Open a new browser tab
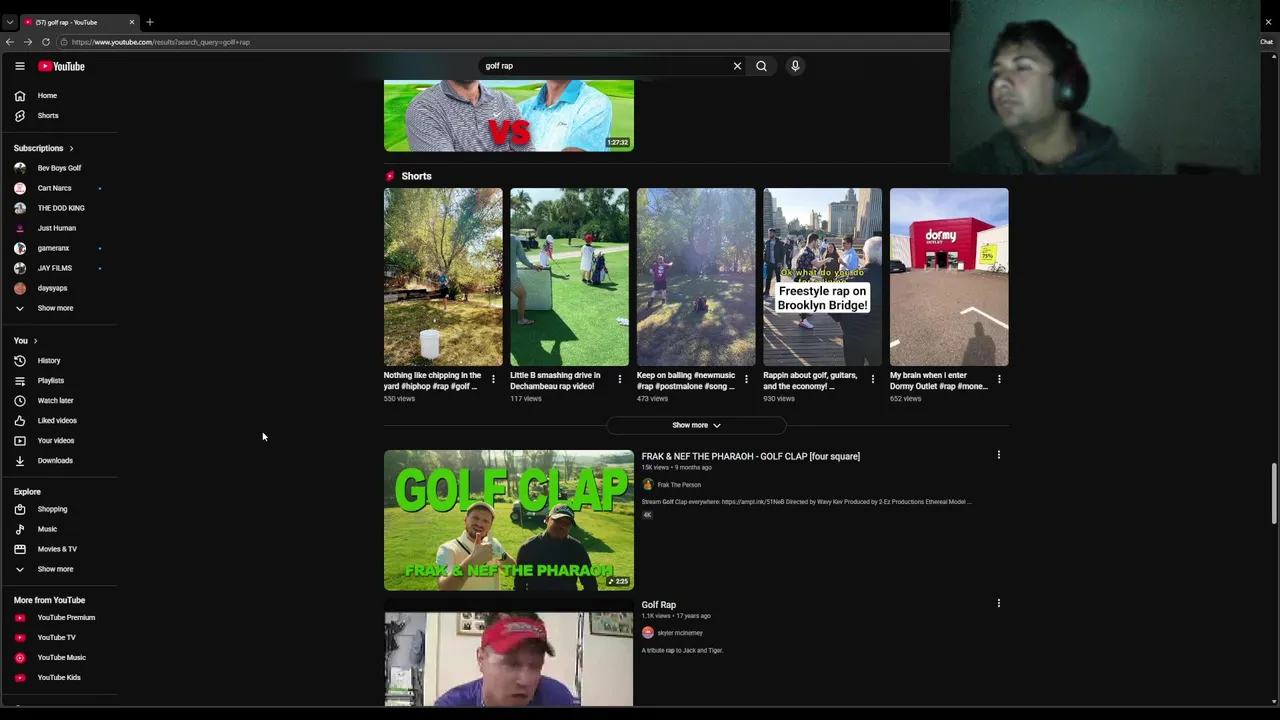The width and height of the screenshot is (1280, 720). coord(150,22)
